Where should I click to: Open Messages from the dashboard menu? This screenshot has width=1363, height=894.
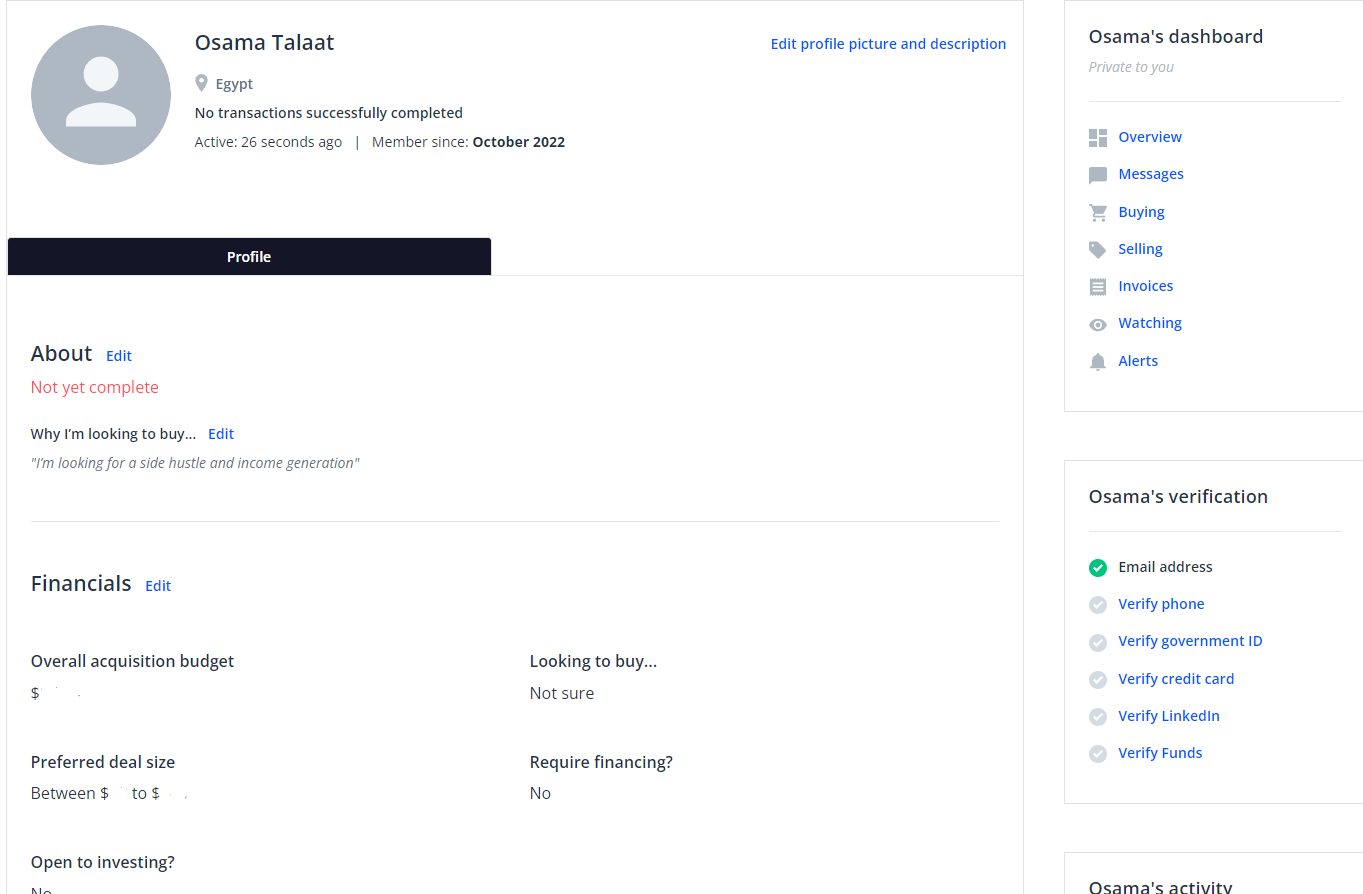click(x=1150, y=174)
